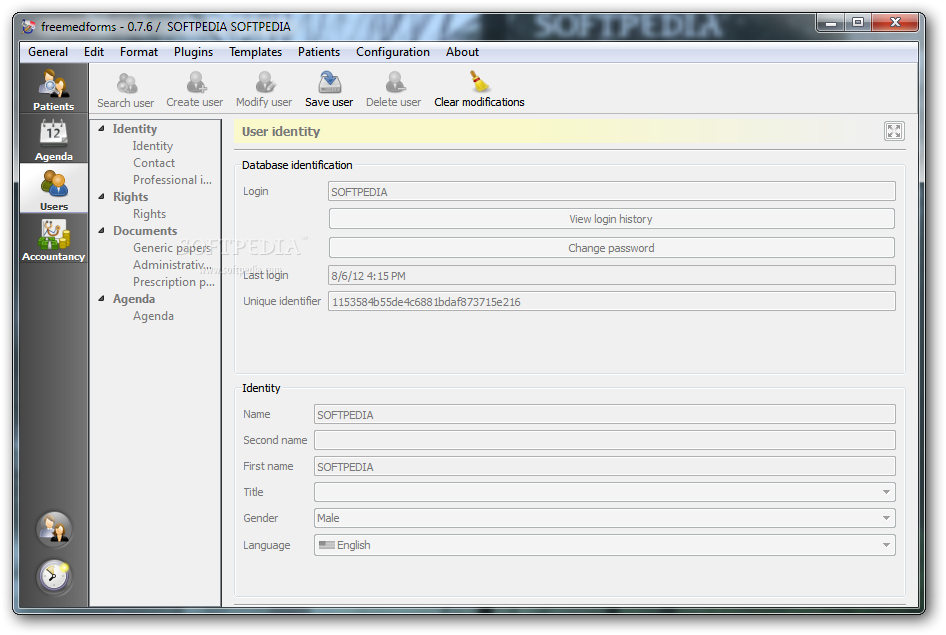Open the Format menu

click(139, 52)
